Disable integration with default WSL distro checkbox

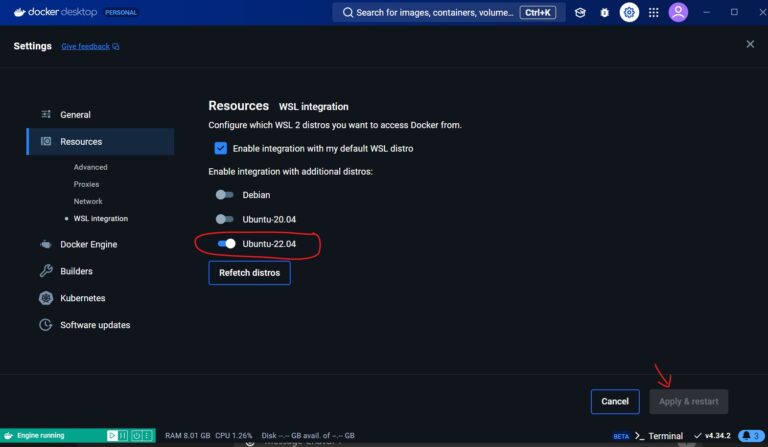pos(221,148)
